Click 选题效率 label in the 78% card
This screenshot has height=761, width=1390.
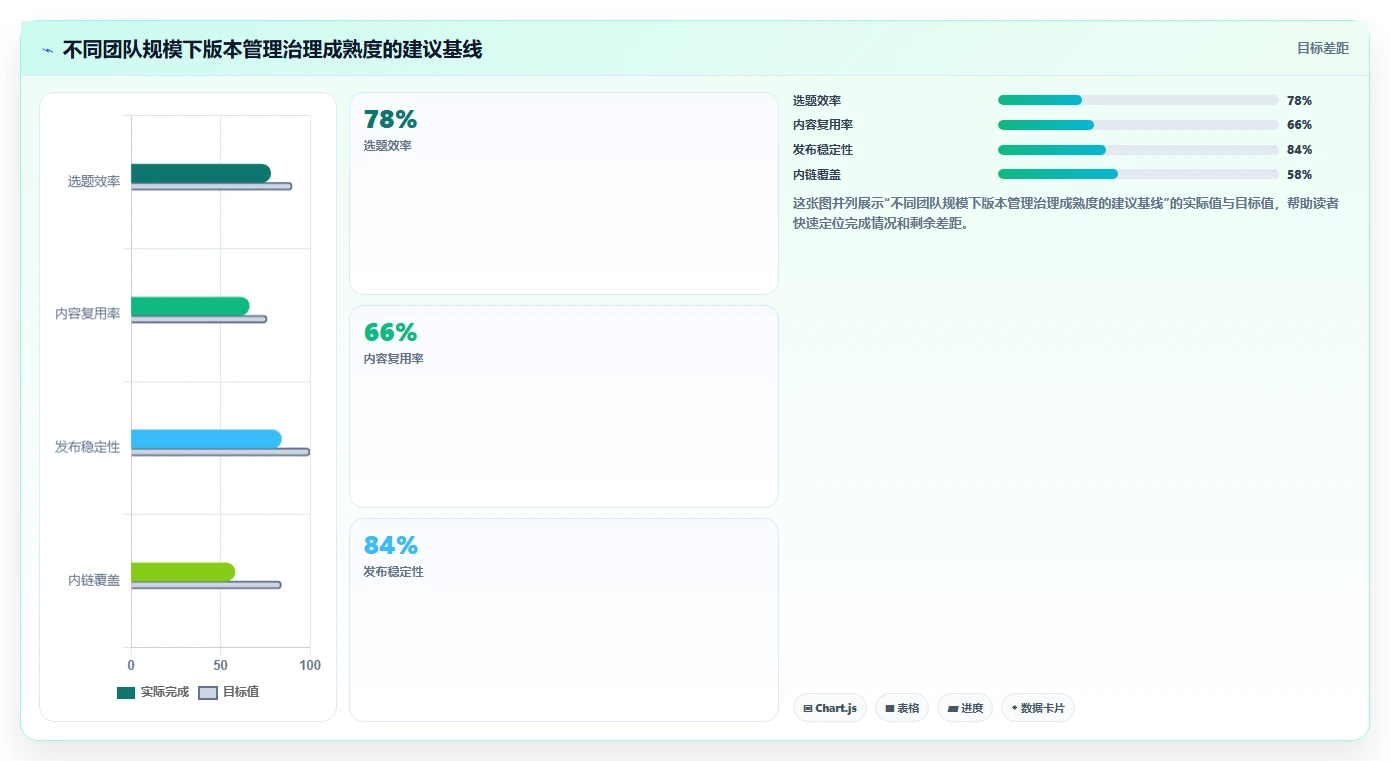[x=388, y=146]
